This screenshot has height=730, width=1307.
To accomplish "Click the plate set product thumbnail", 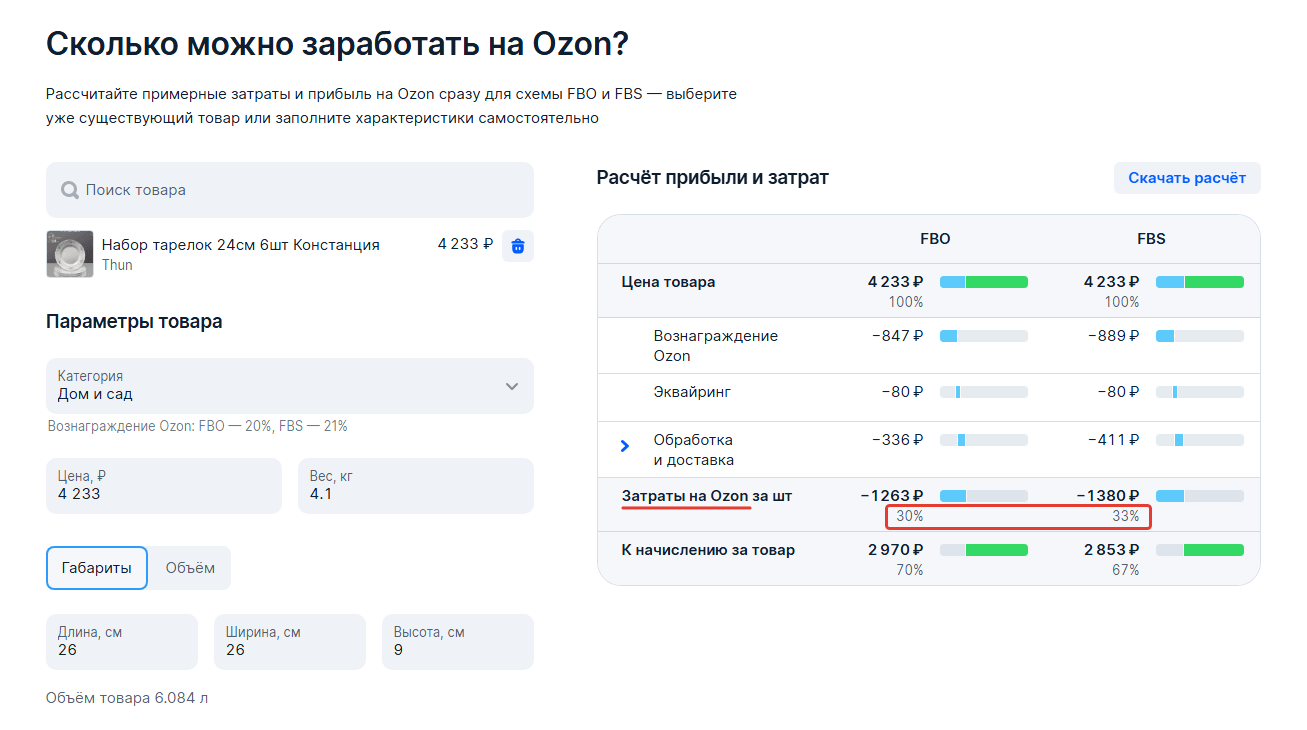I will [70, 254].
